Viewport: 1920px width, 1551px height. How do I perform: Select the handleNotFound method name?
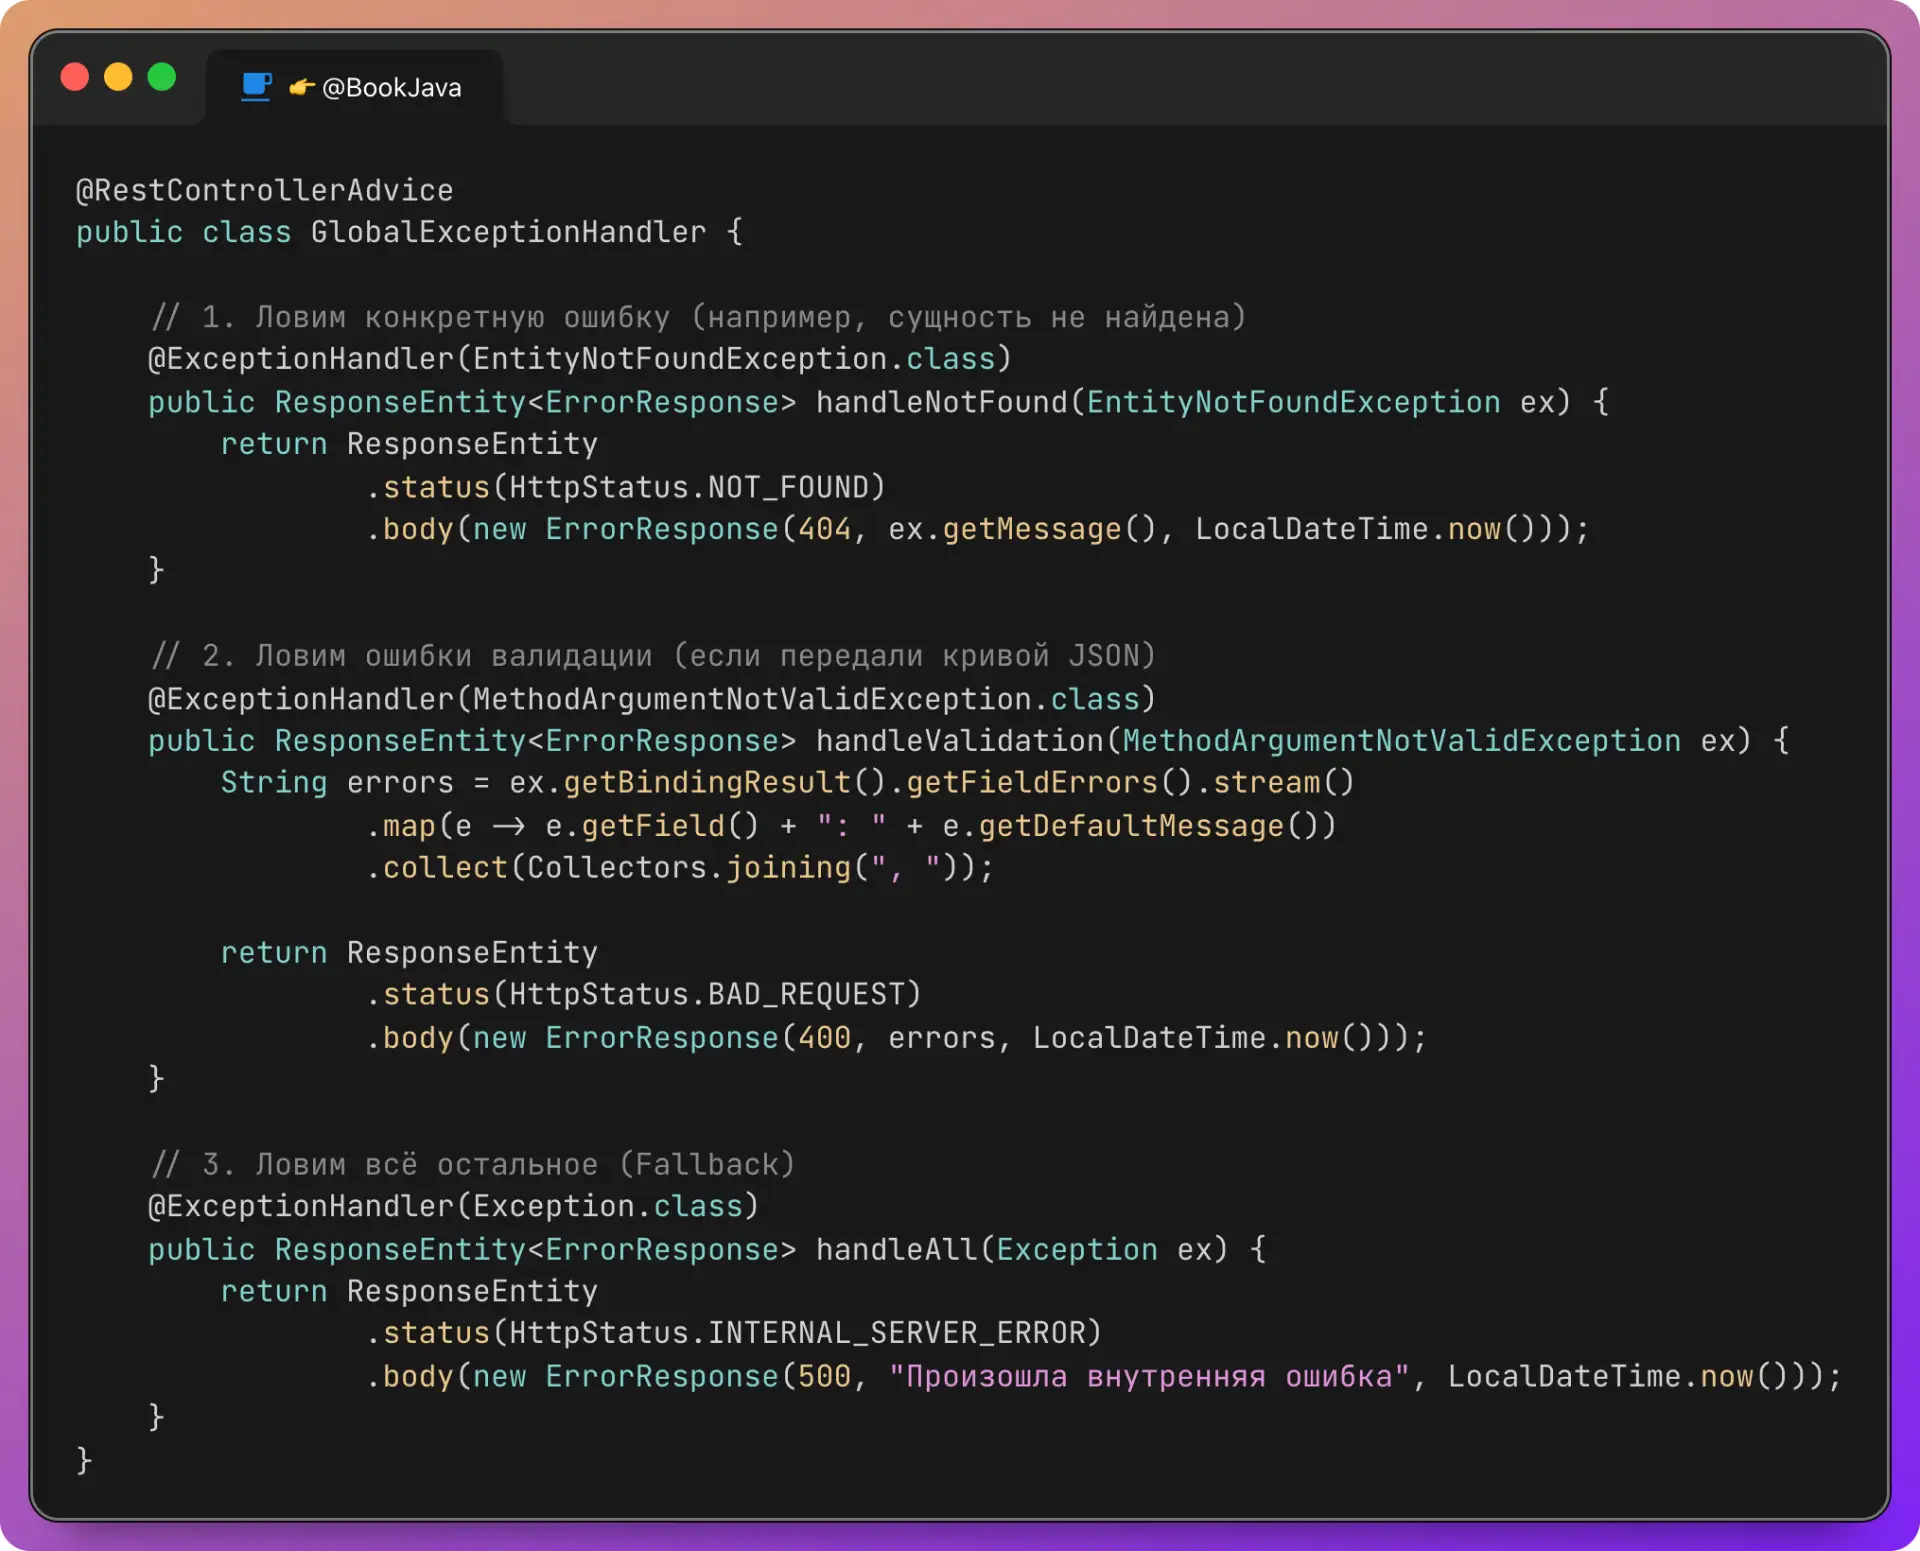[942, 402]
